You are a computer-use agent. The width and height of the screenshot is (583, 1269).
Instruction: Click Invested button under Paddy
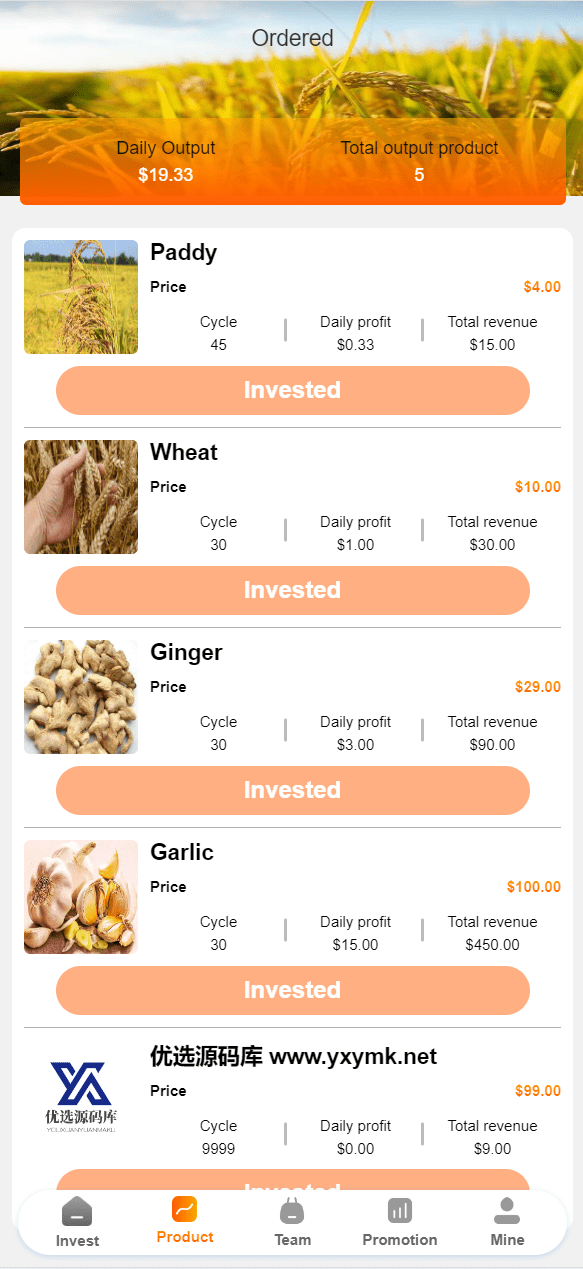[293, 390]
